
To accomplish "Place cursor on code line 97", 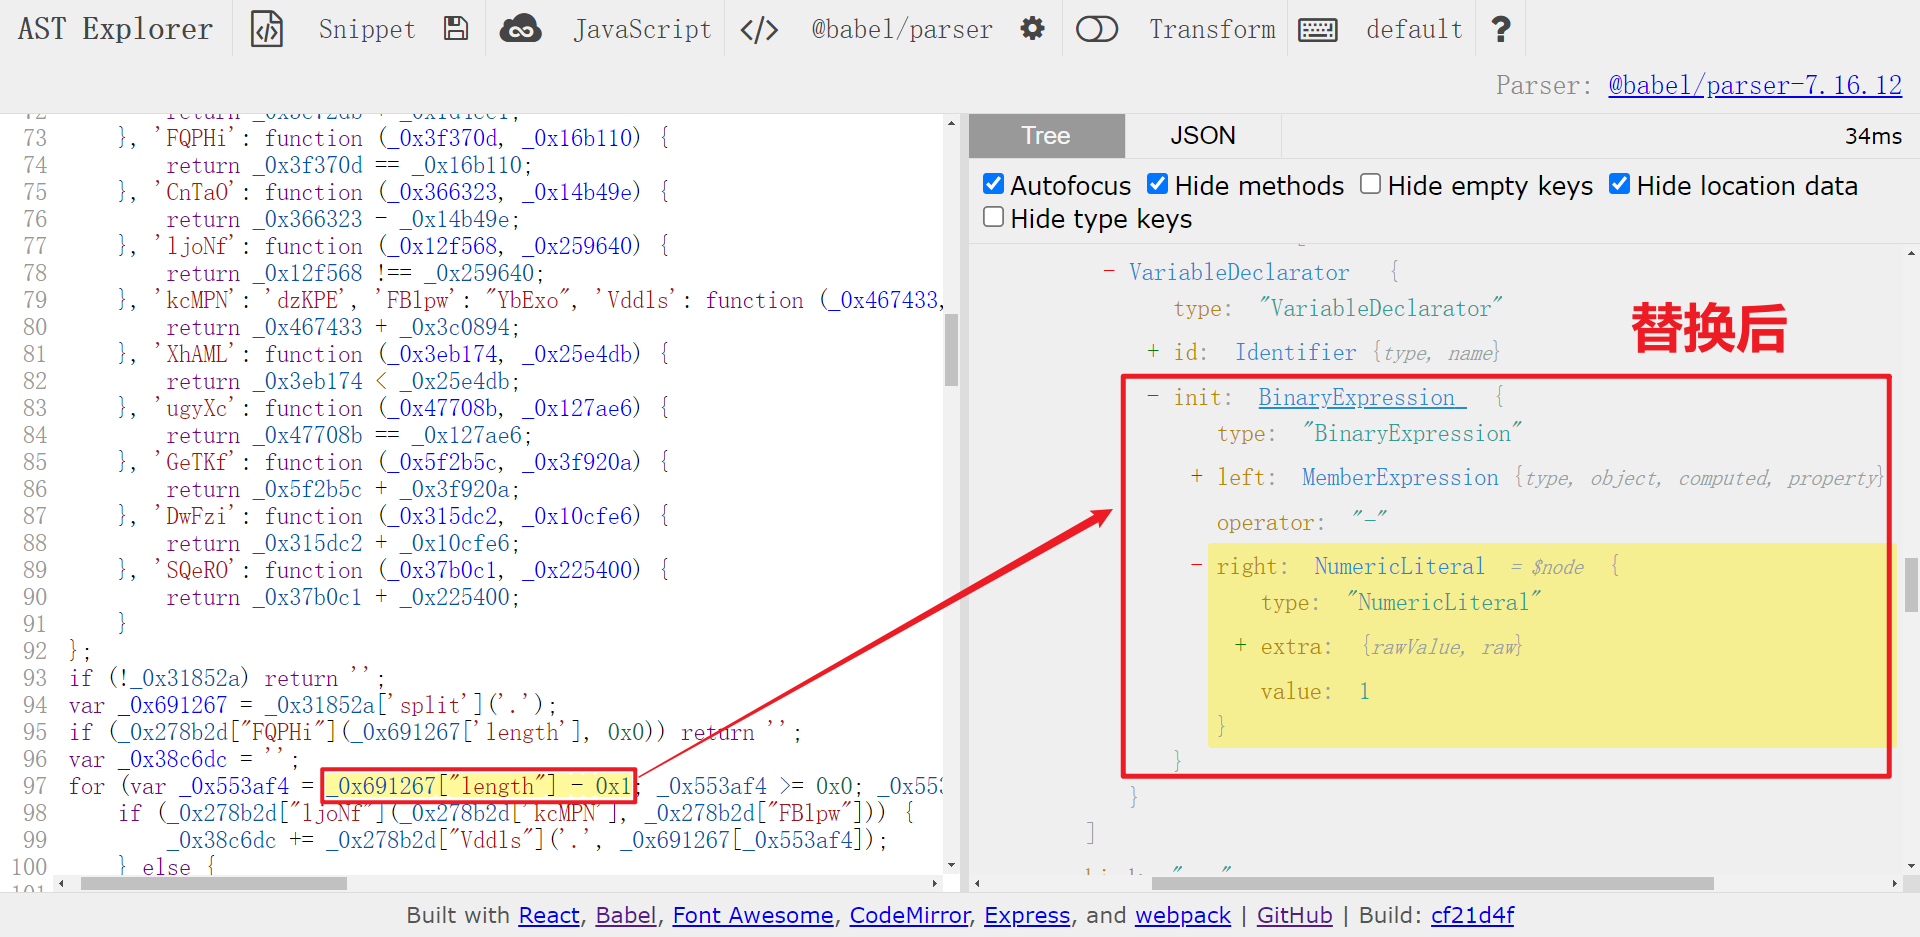I will coord(505,786).
